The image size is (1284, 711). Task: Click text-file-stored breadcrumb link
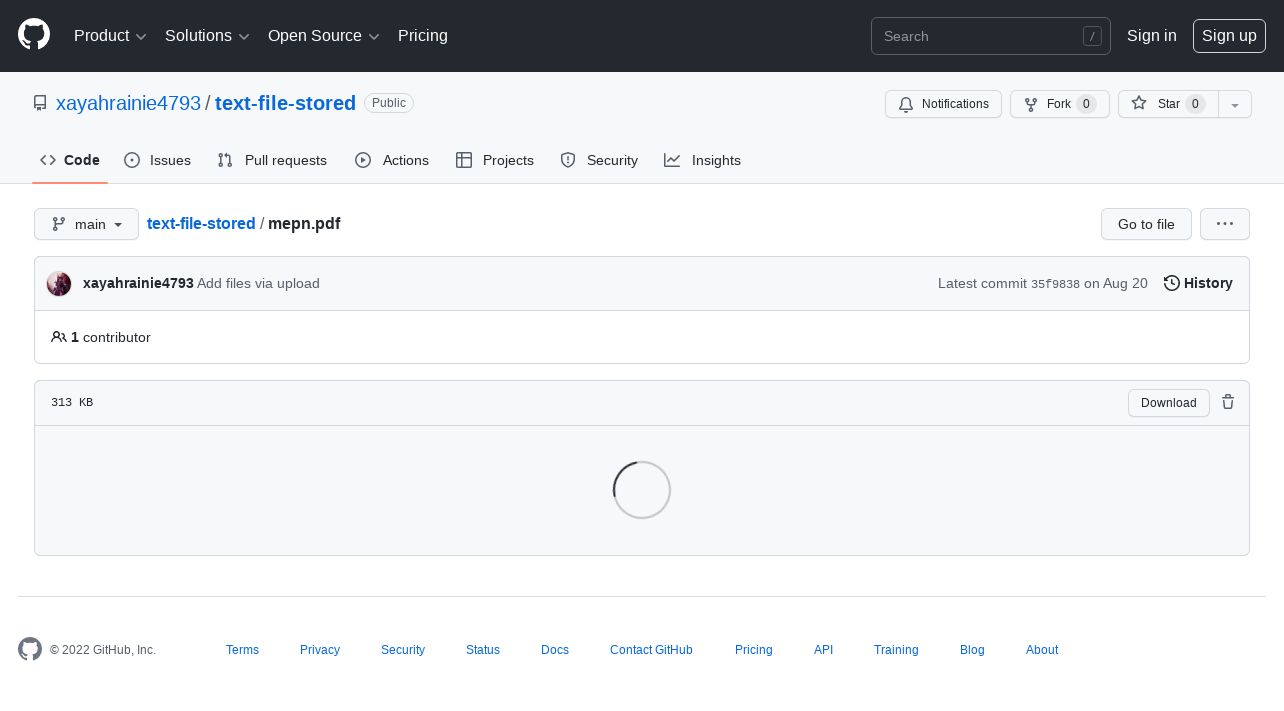[x=201, y=224]
